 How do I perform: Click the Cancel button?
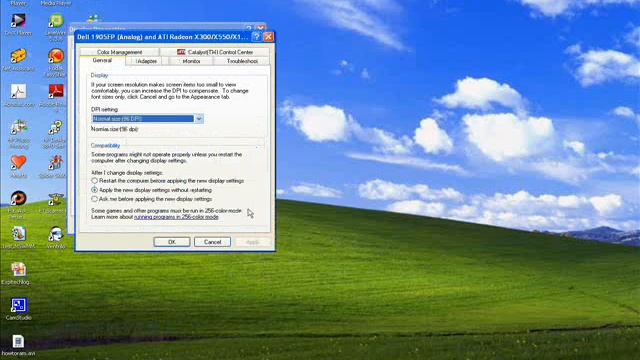pos(212,242)
